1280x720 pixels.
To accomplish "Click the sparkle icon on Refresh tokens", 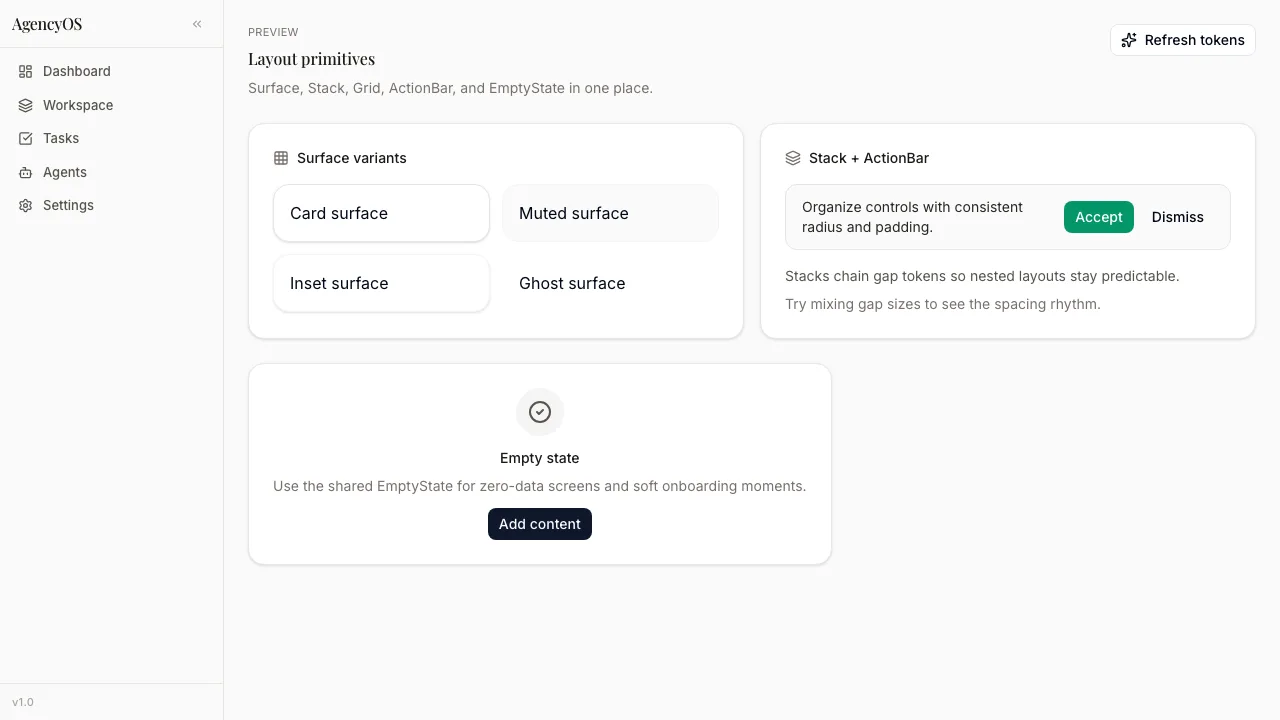I will [x=1129, y=40].
